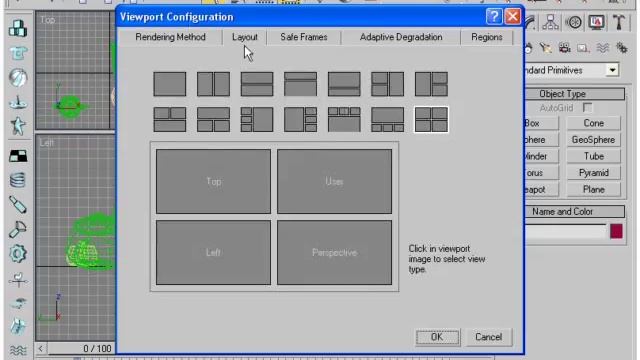
Task: Click the time slider showing 0 / 100
Action: (81, 349)
